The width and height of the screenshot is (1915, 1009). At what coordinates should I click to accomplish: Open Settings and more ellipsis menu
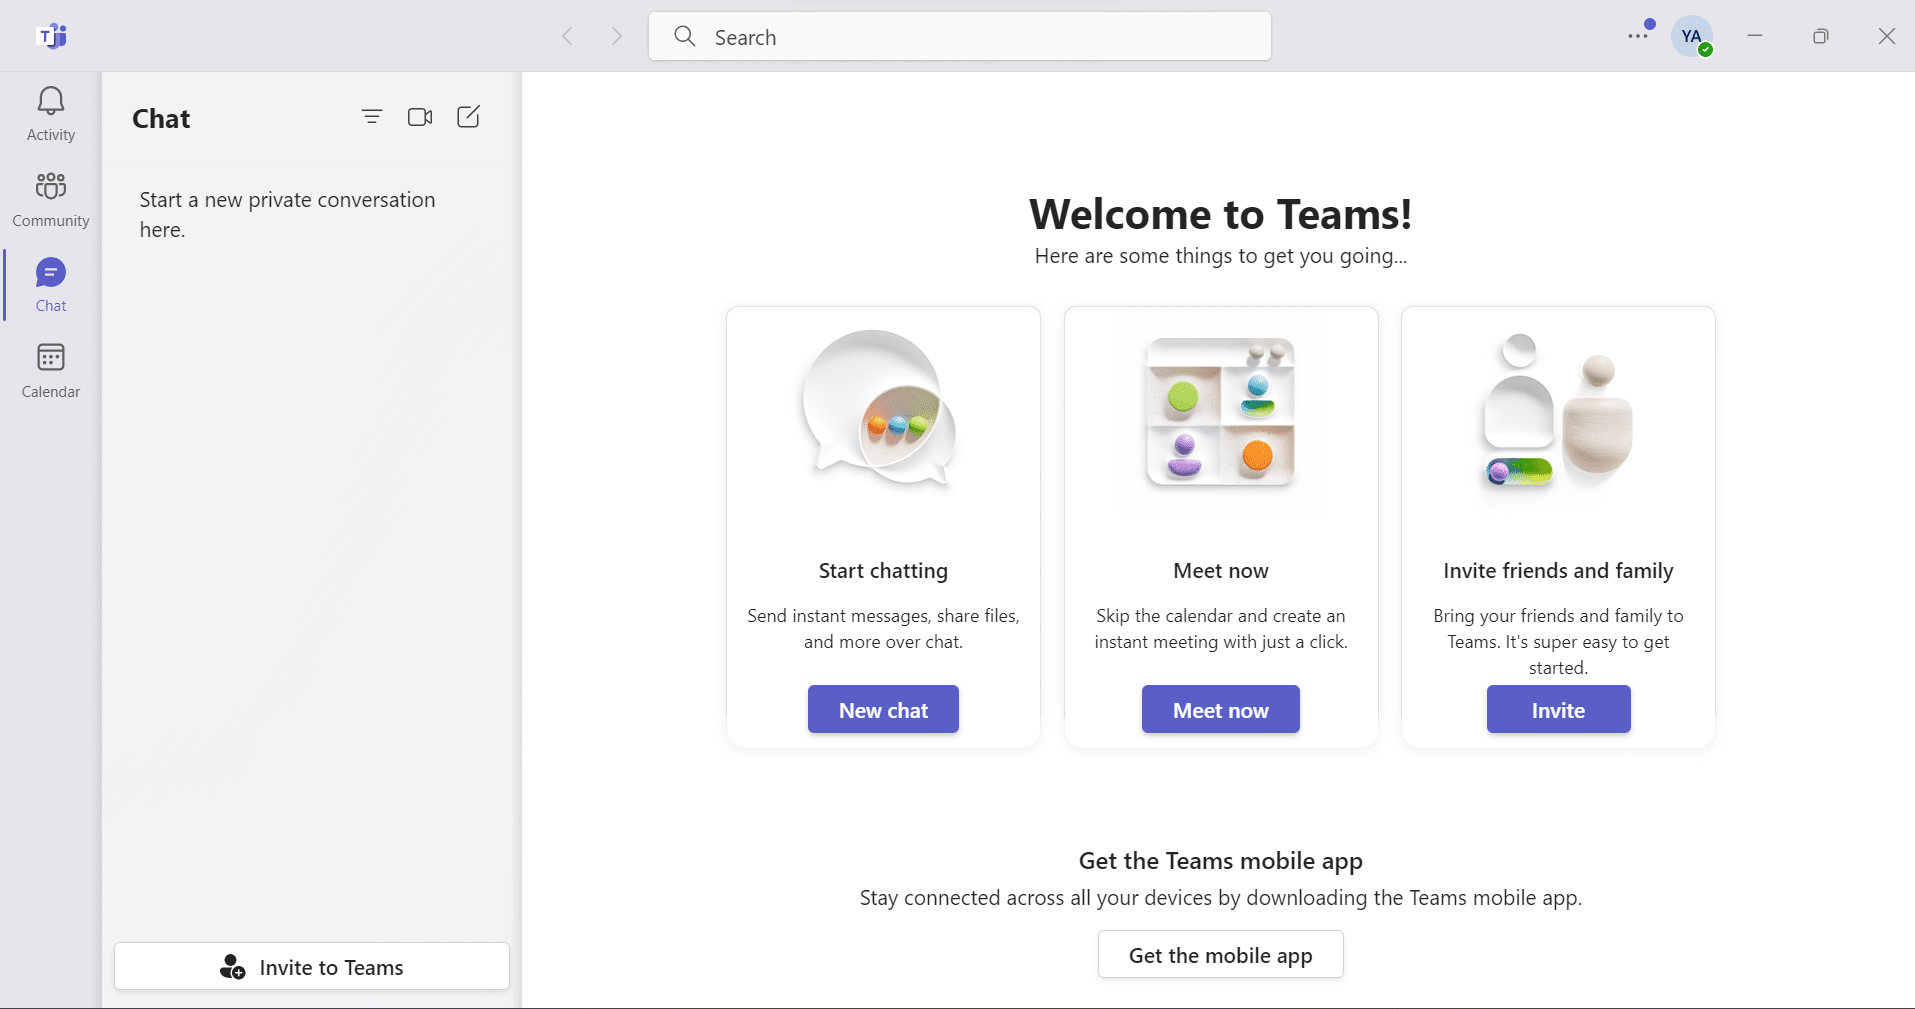(1637, 36)
